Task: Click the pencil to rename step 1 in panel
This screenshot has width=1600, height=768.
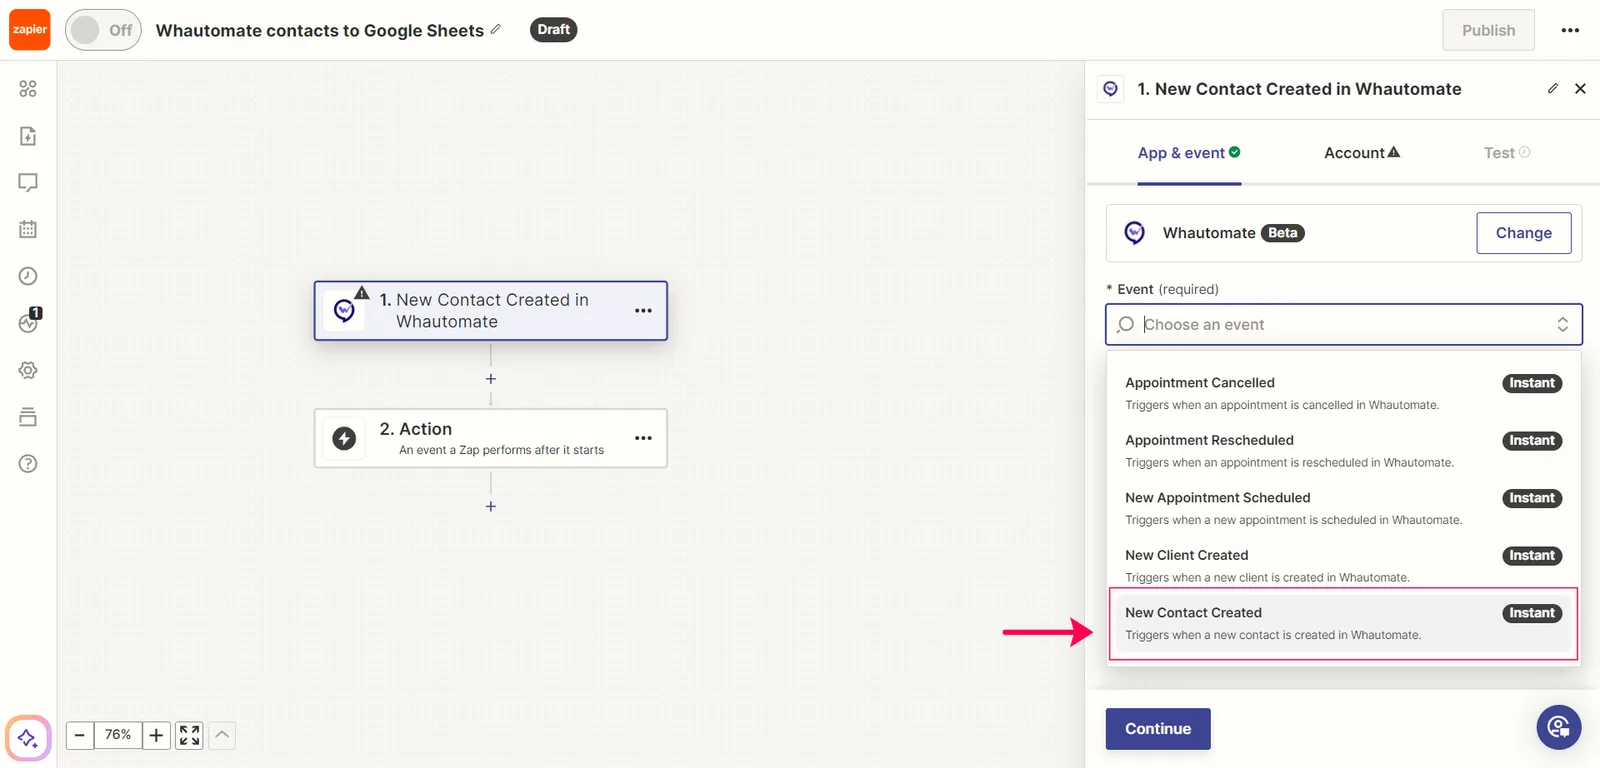Action: (x=1553, y=88)
